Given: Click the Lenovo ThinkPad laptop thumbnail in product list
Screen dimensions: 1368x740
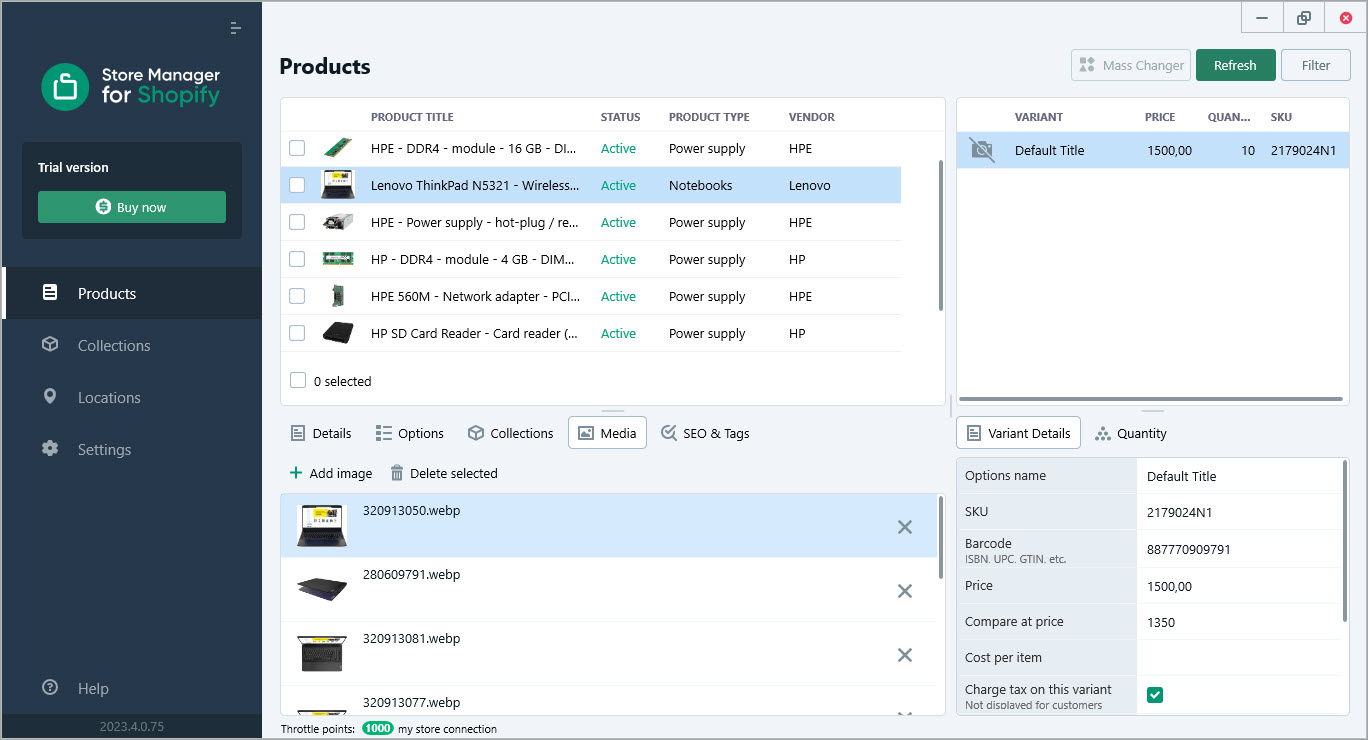Looking at the screenshot, I should pos(338,185).
